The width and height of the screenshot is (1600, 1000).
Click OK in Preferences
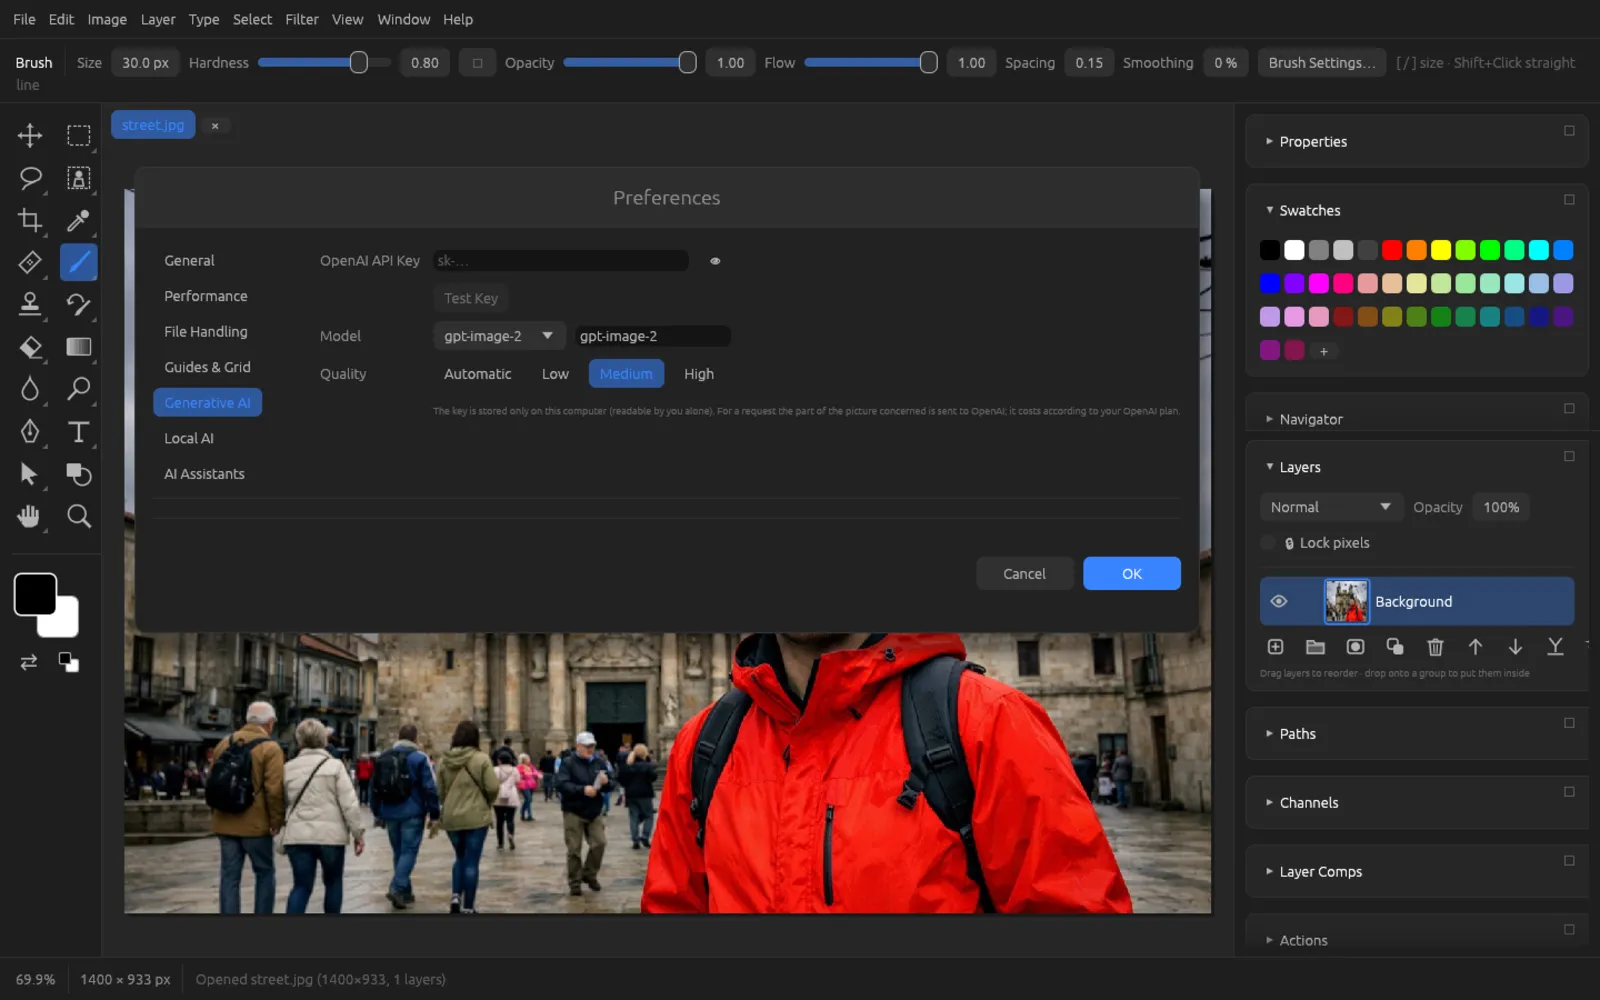1131,574
